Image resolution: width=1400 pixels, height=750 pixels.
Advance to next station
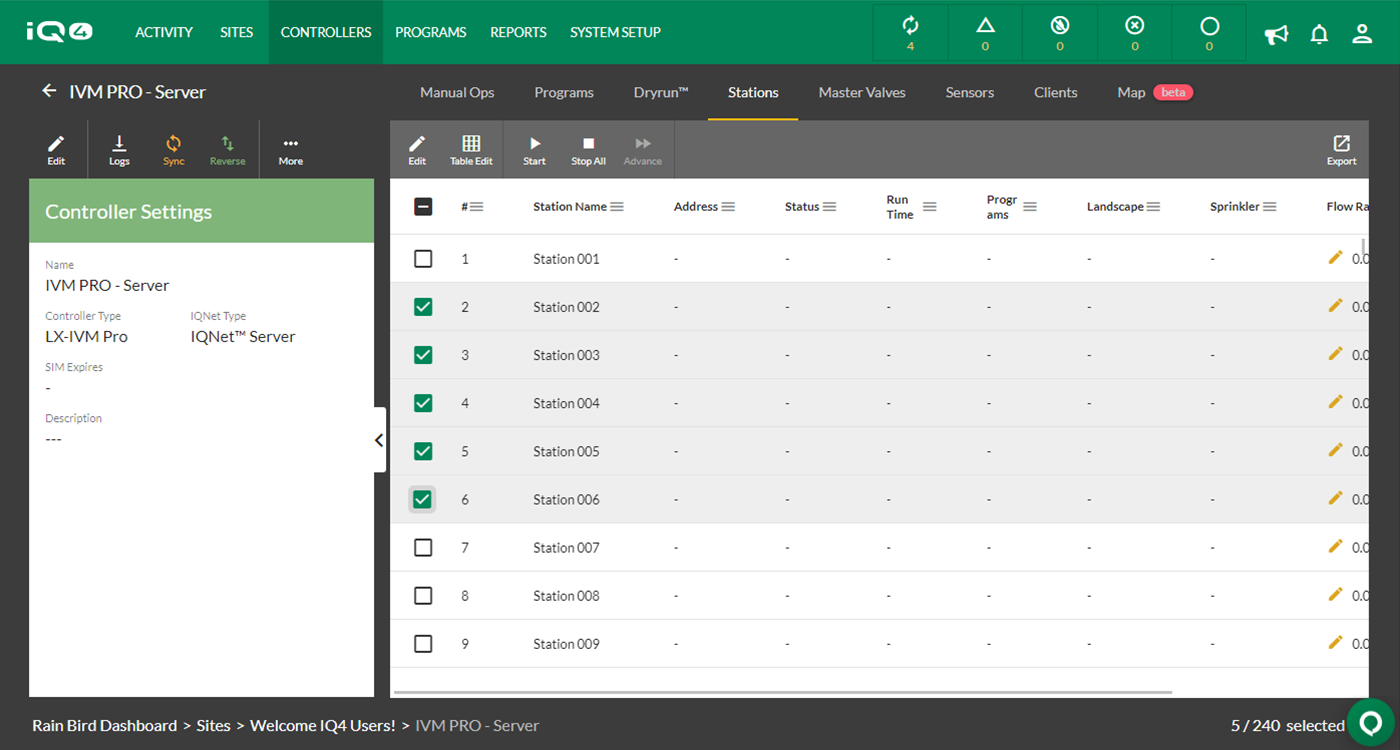tap(643, 150)
